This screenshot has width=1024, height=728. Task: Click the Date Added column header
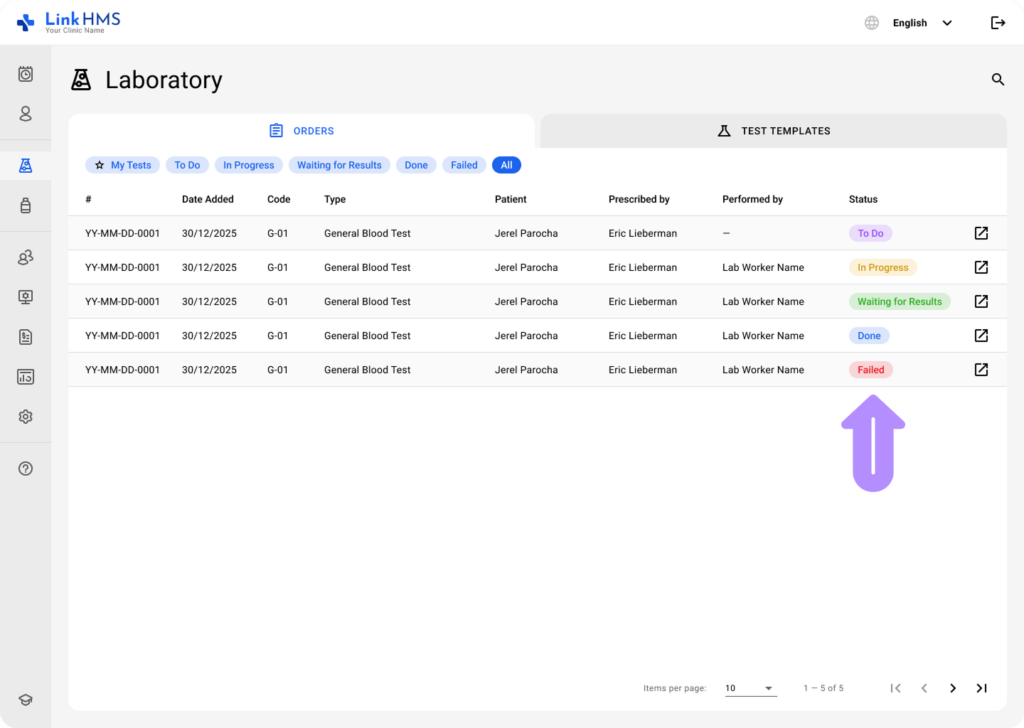tap(208, 199)
